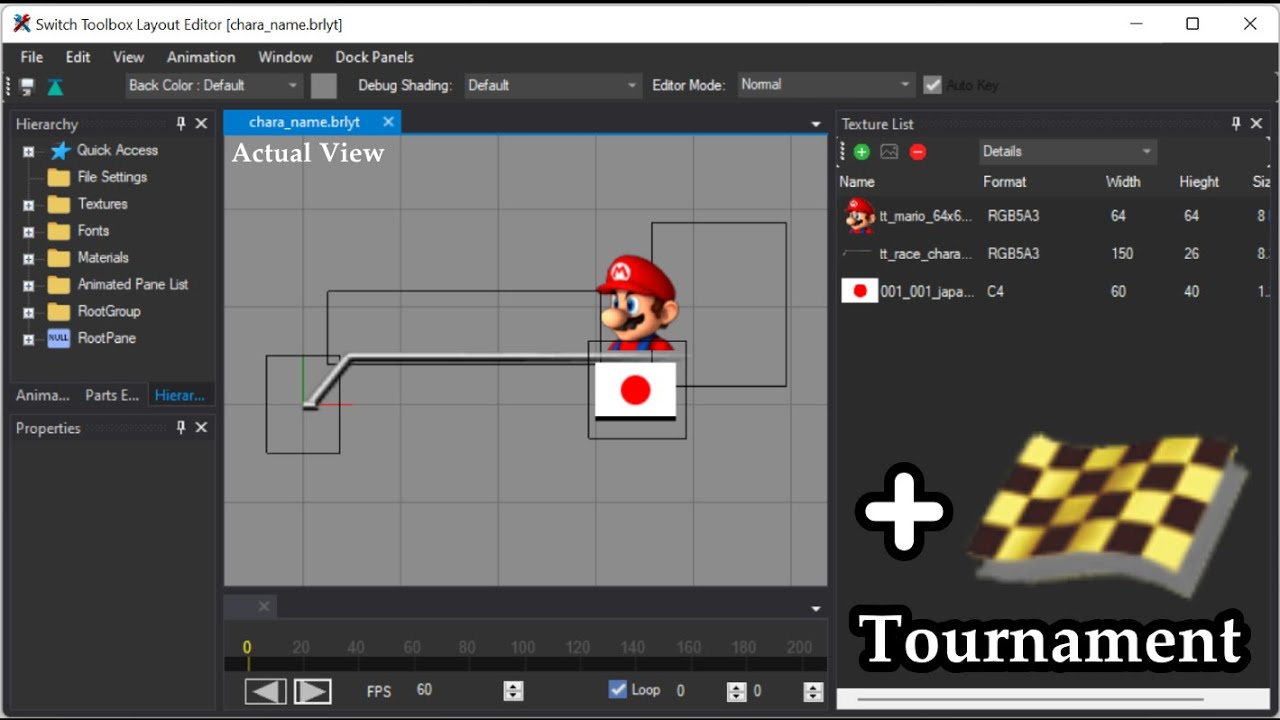Pin the Properties panel

[181, 427]
